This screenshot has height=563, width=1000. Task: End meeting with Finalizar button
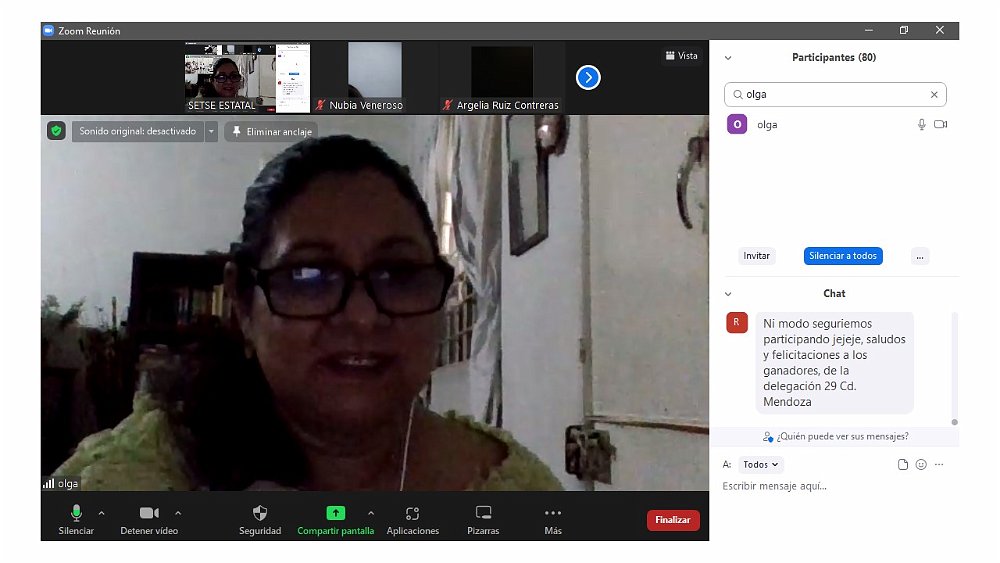pos(673,520)
